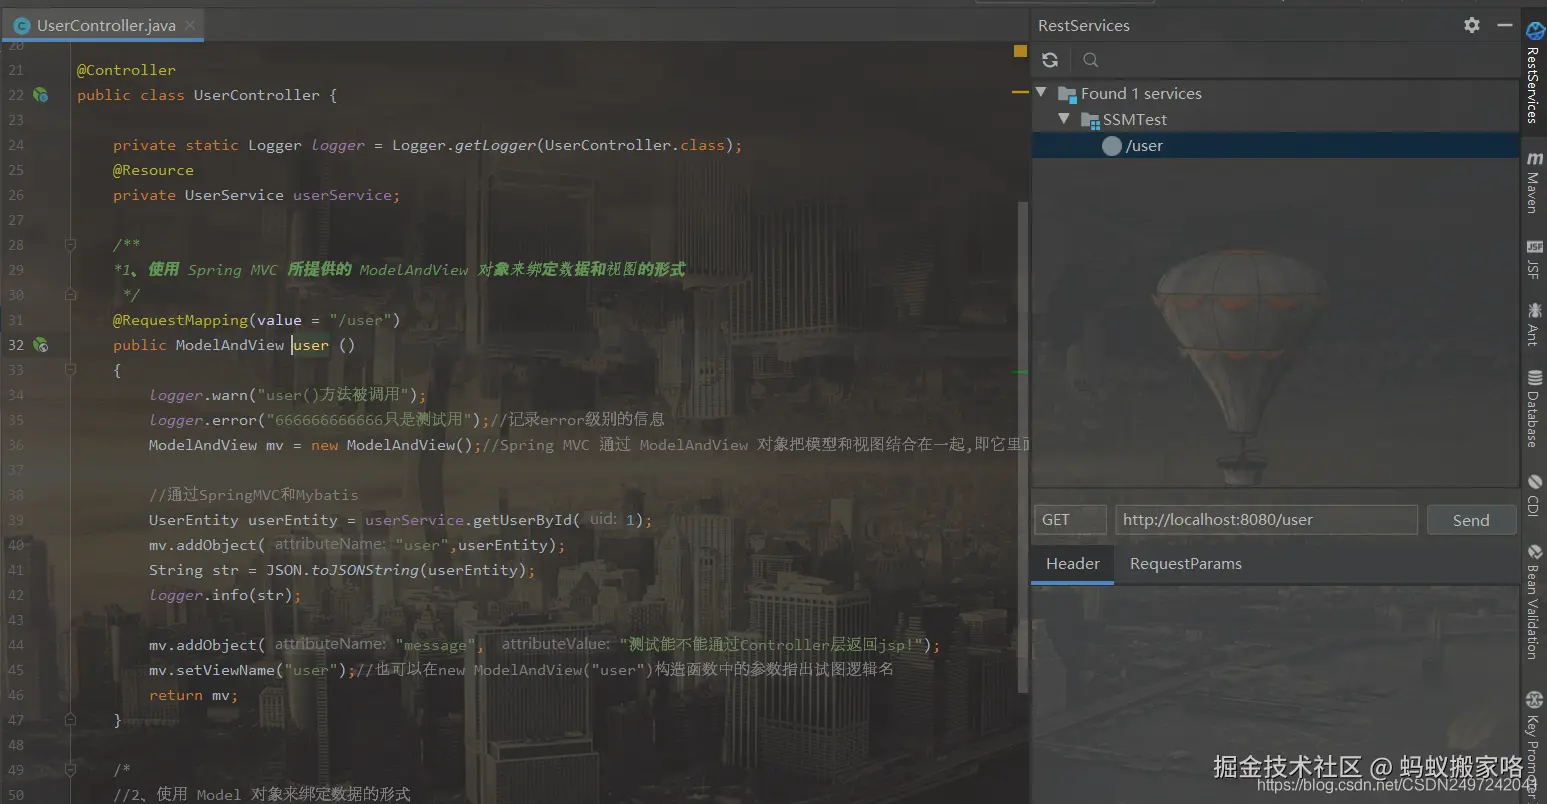Click the getLogger method call
This screenshot has height=804, width=1547.
coord(495,145)
